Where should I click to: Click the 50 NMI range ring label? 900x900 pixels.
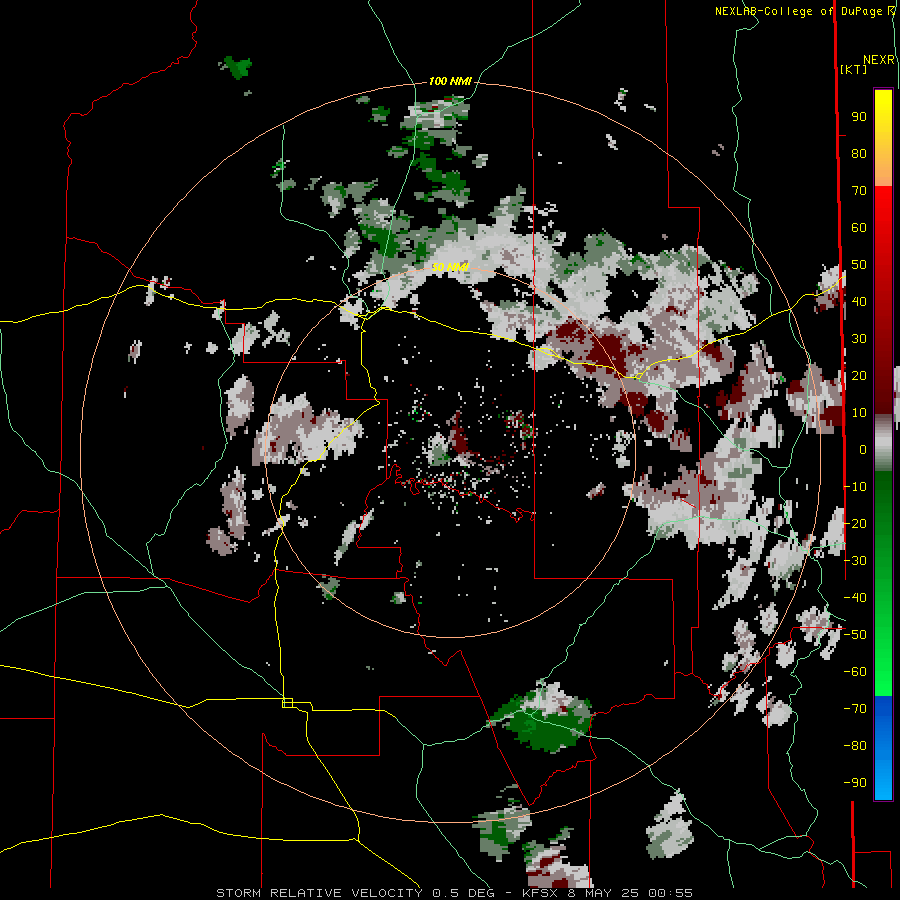pos(450,267)
